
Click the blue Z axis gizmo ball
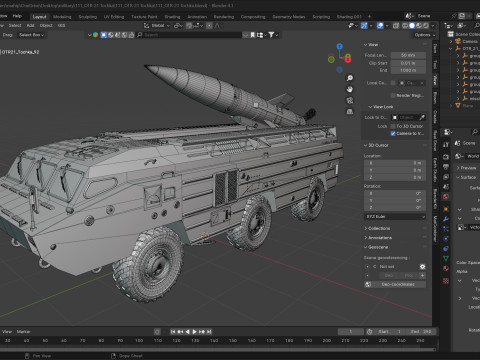point(340,46)
